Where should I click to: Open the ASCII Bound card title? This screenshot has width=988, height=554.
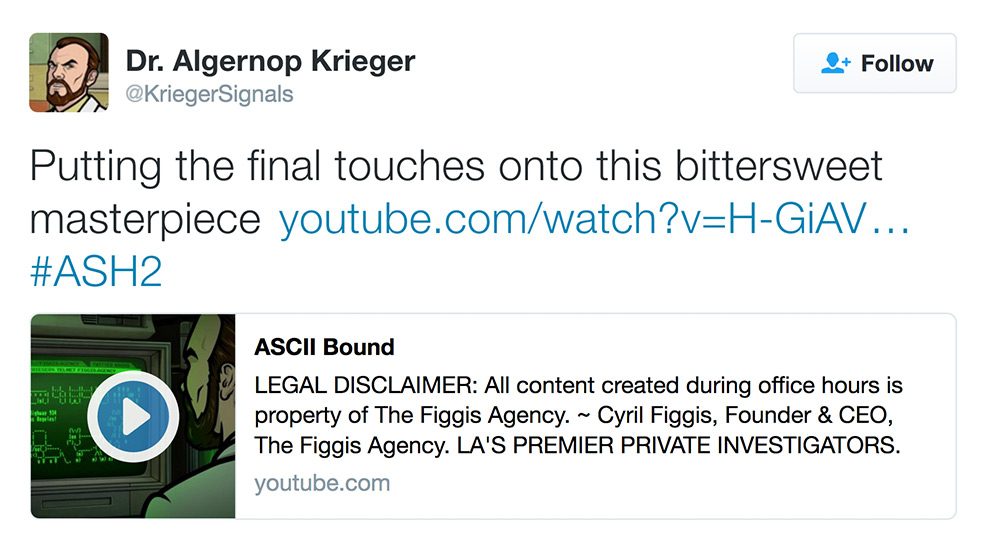pyautogui.click(x=324, y=347)
